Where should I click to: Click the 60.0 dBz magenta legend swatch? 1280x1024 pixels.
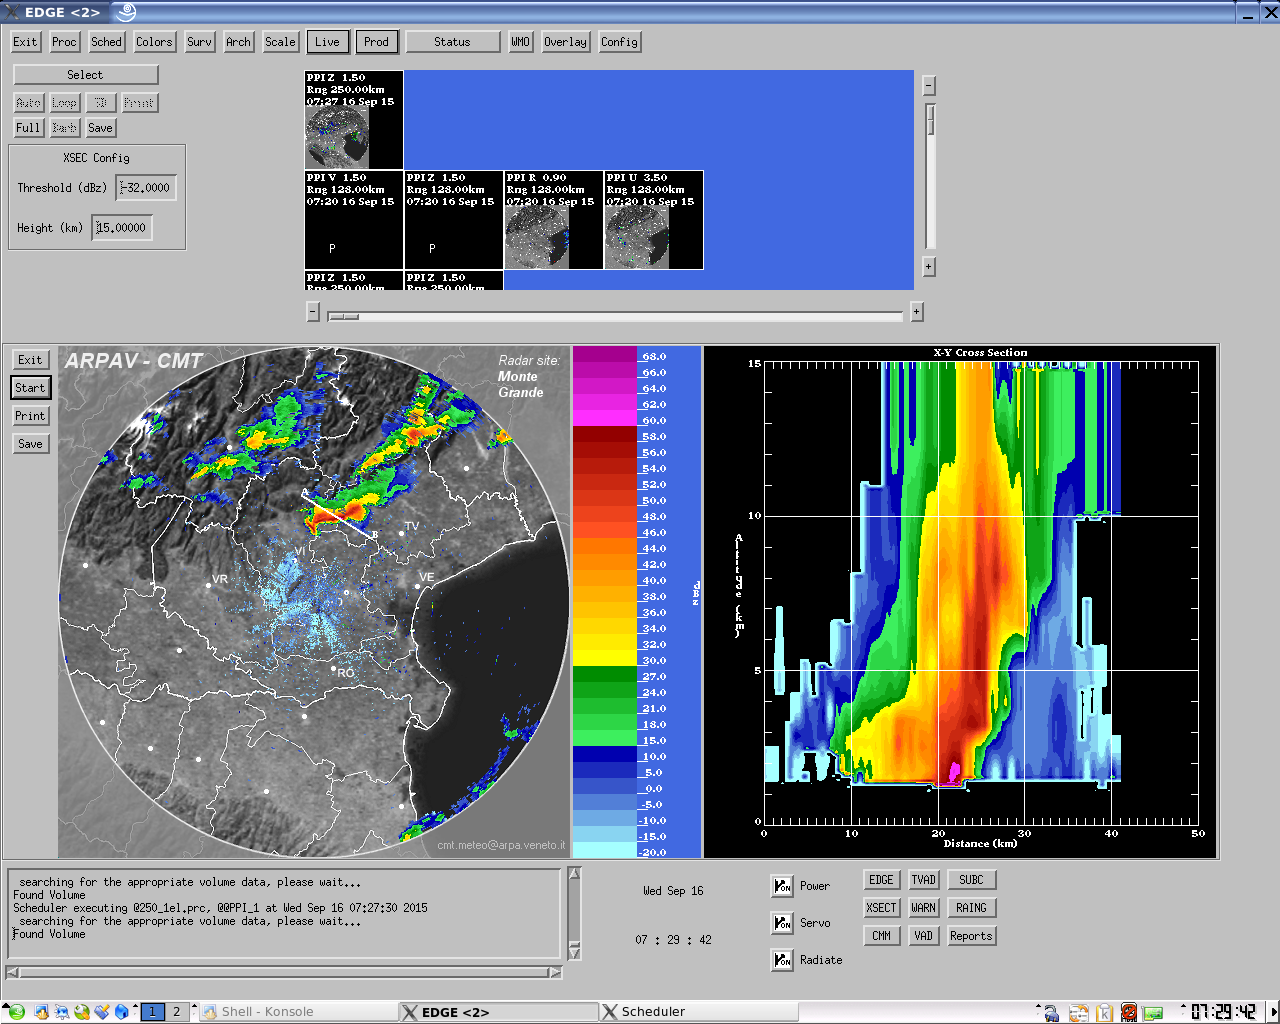(x=605, y=418)
